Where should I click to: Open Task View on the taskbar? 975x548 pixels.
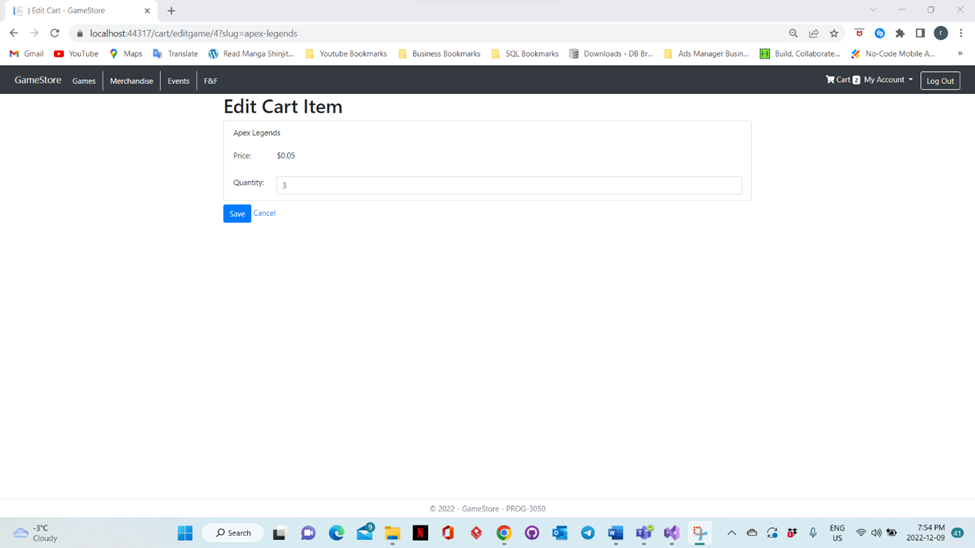[279, 533]
